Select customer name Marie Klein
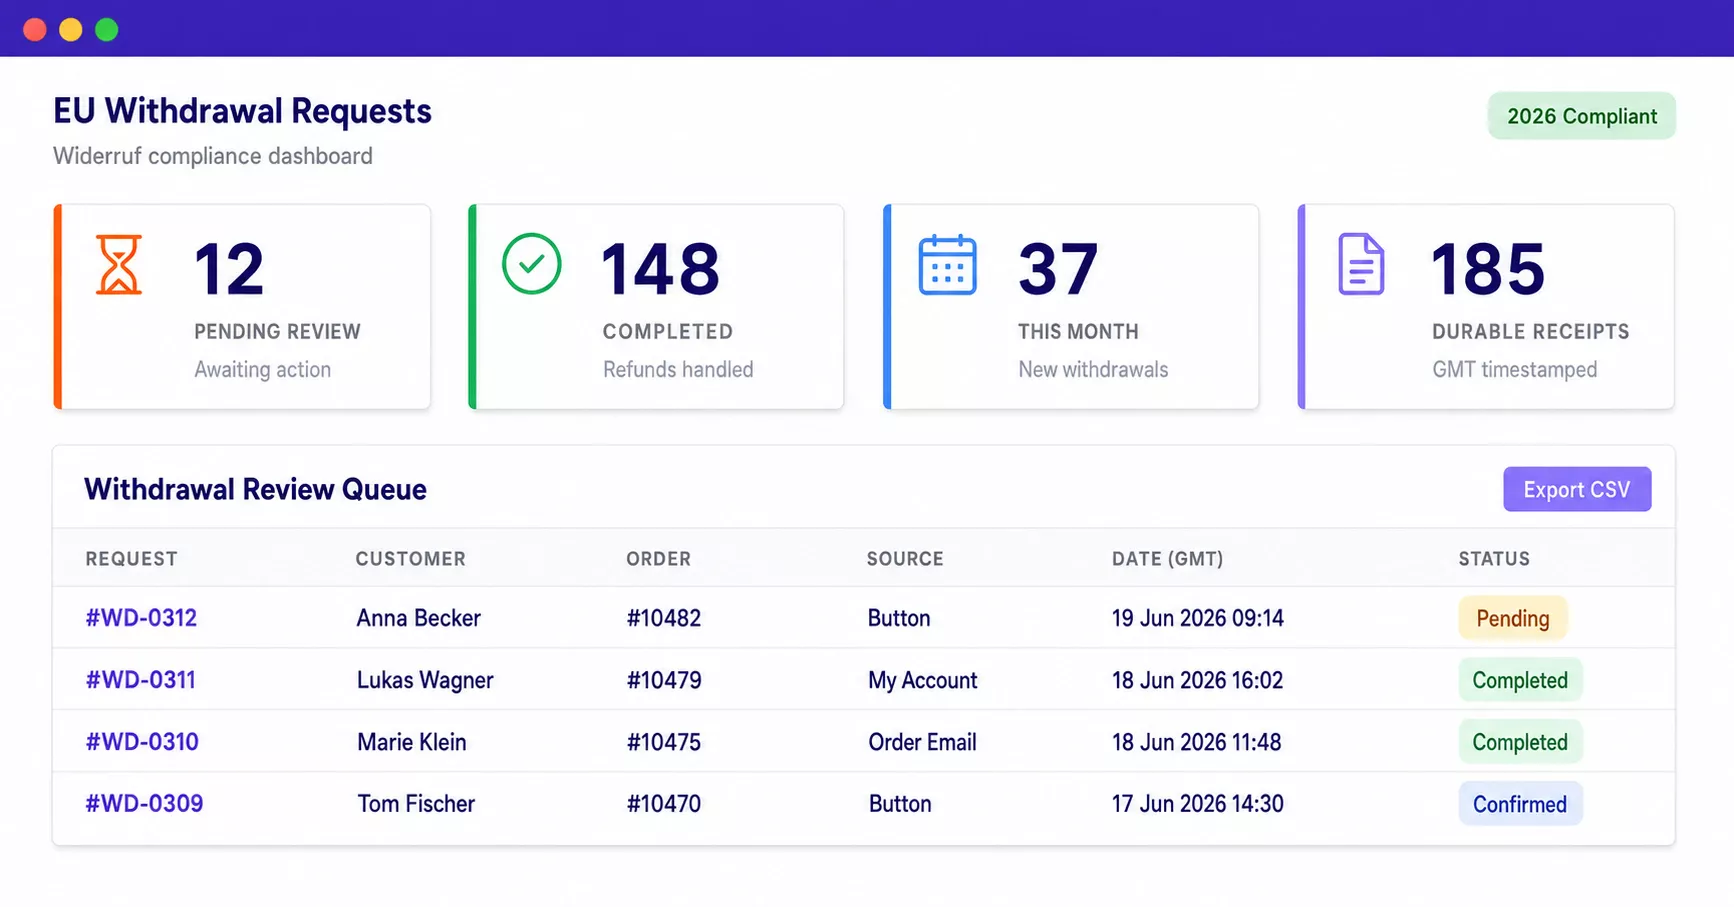This screenshot has height=907, width=1734. pos(412,742)
